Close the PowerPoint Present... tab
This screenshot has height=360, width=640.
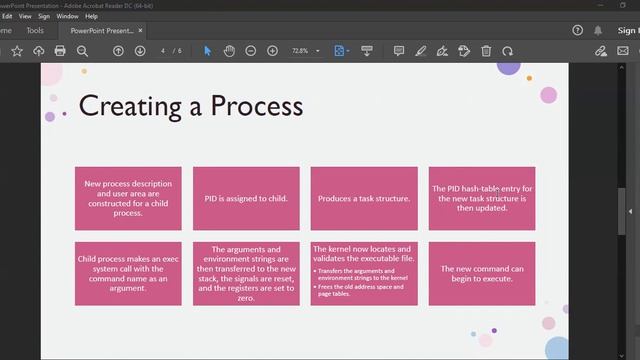click(x=140, y=30)
